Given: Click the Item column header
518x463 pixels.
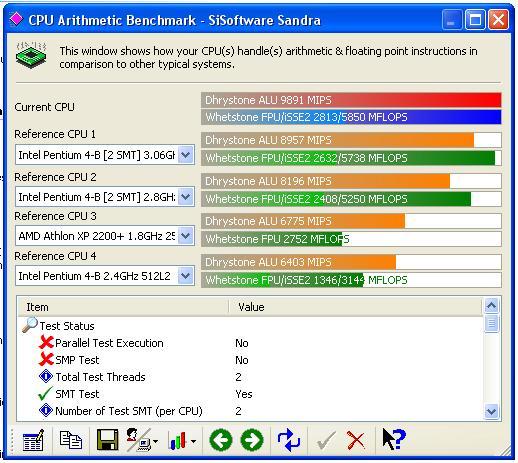Looking at the screenshot, I should (x=123, y=307).
